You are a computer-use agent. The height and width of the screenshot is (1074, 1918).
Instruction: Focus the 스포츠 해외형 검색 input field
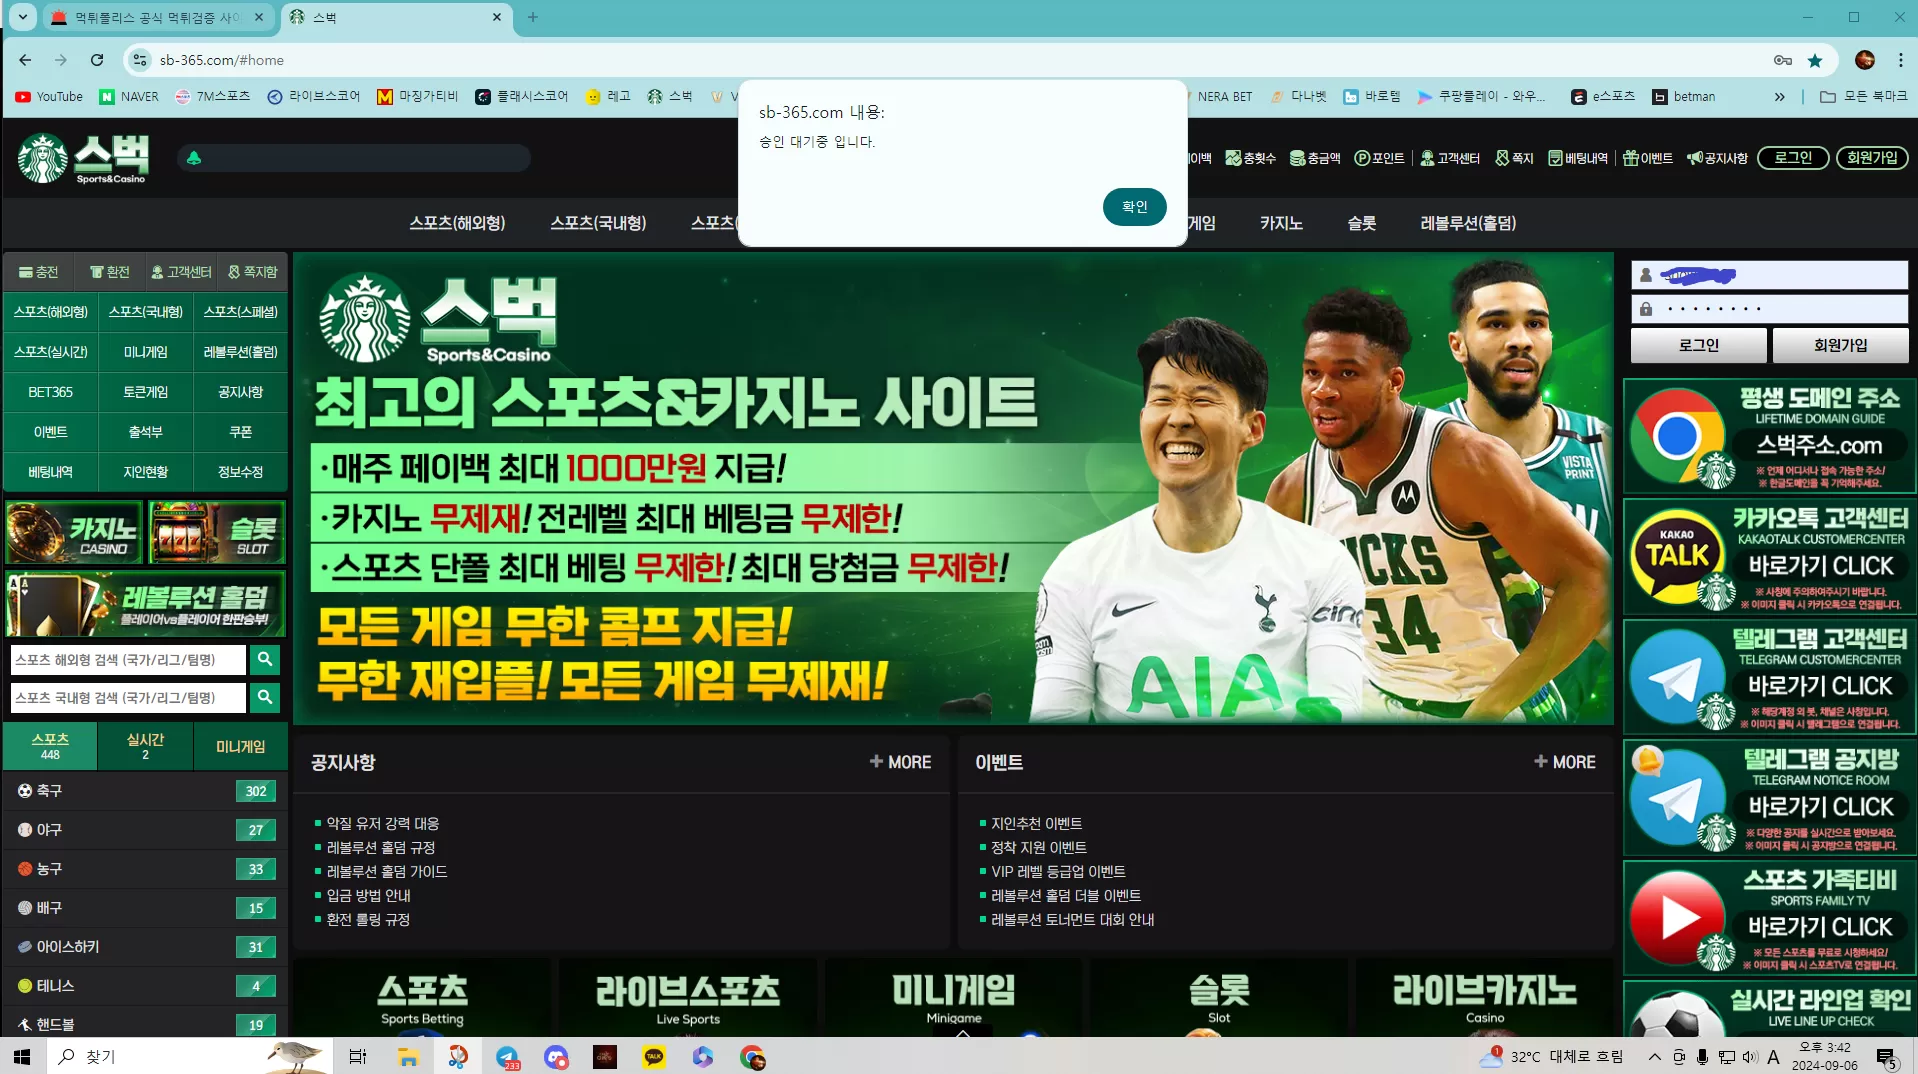(x=128, y=660)
